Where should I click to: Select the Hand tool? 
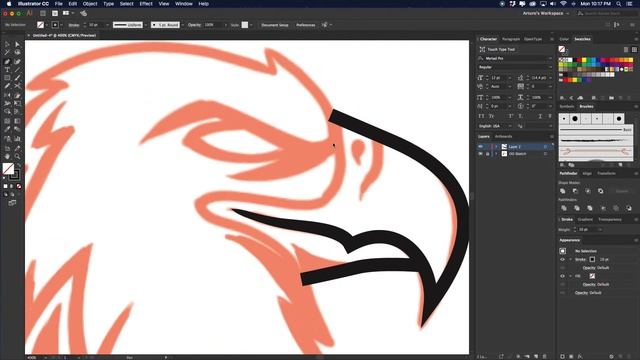[7, 156]
